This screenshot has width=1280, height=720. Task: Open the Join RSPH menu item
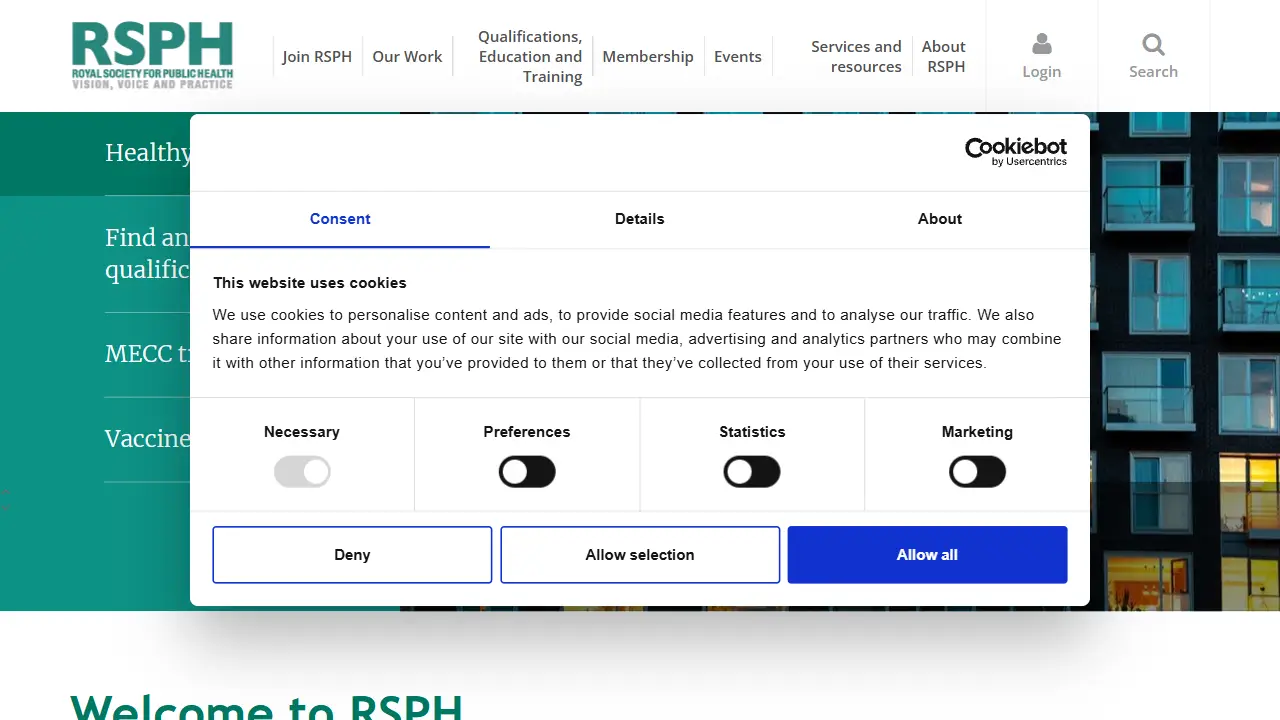317,57
